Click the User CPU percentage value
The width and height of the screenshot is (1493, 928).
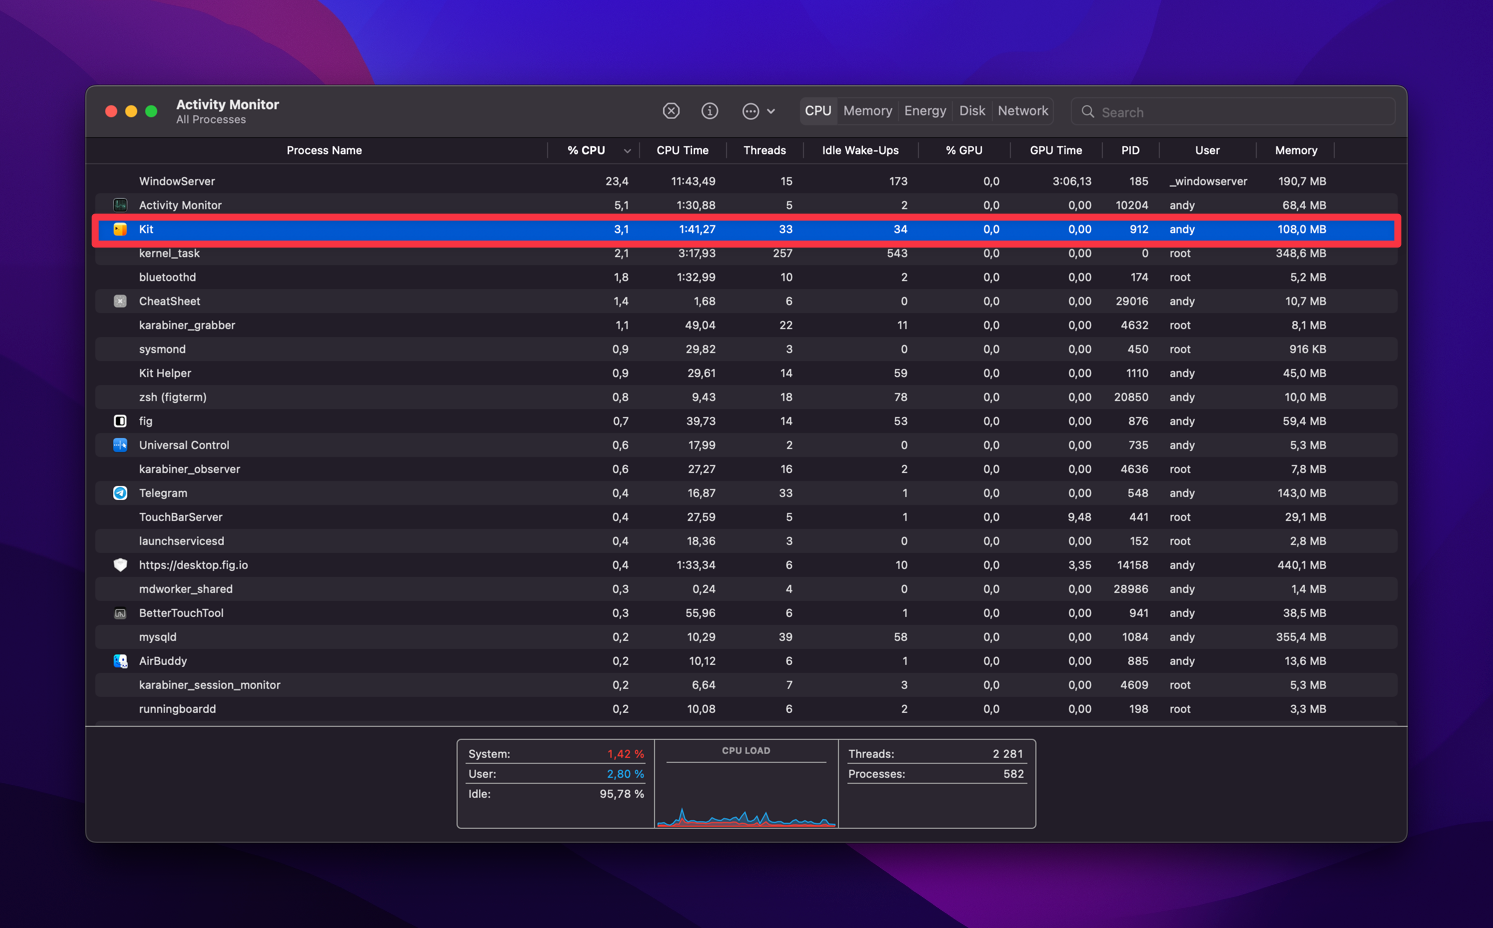(625, 774)
